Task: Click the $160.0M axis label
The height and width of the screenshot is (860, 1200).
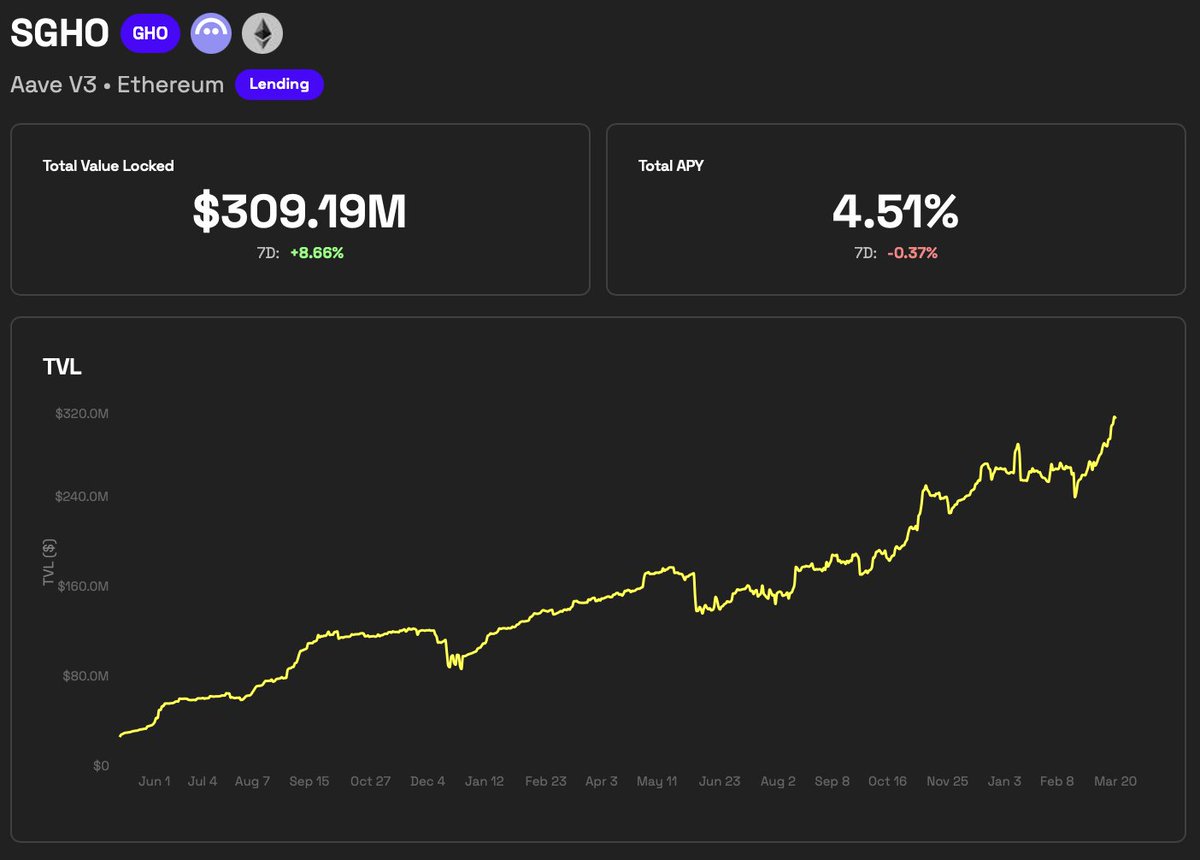Action: point(82,586)
